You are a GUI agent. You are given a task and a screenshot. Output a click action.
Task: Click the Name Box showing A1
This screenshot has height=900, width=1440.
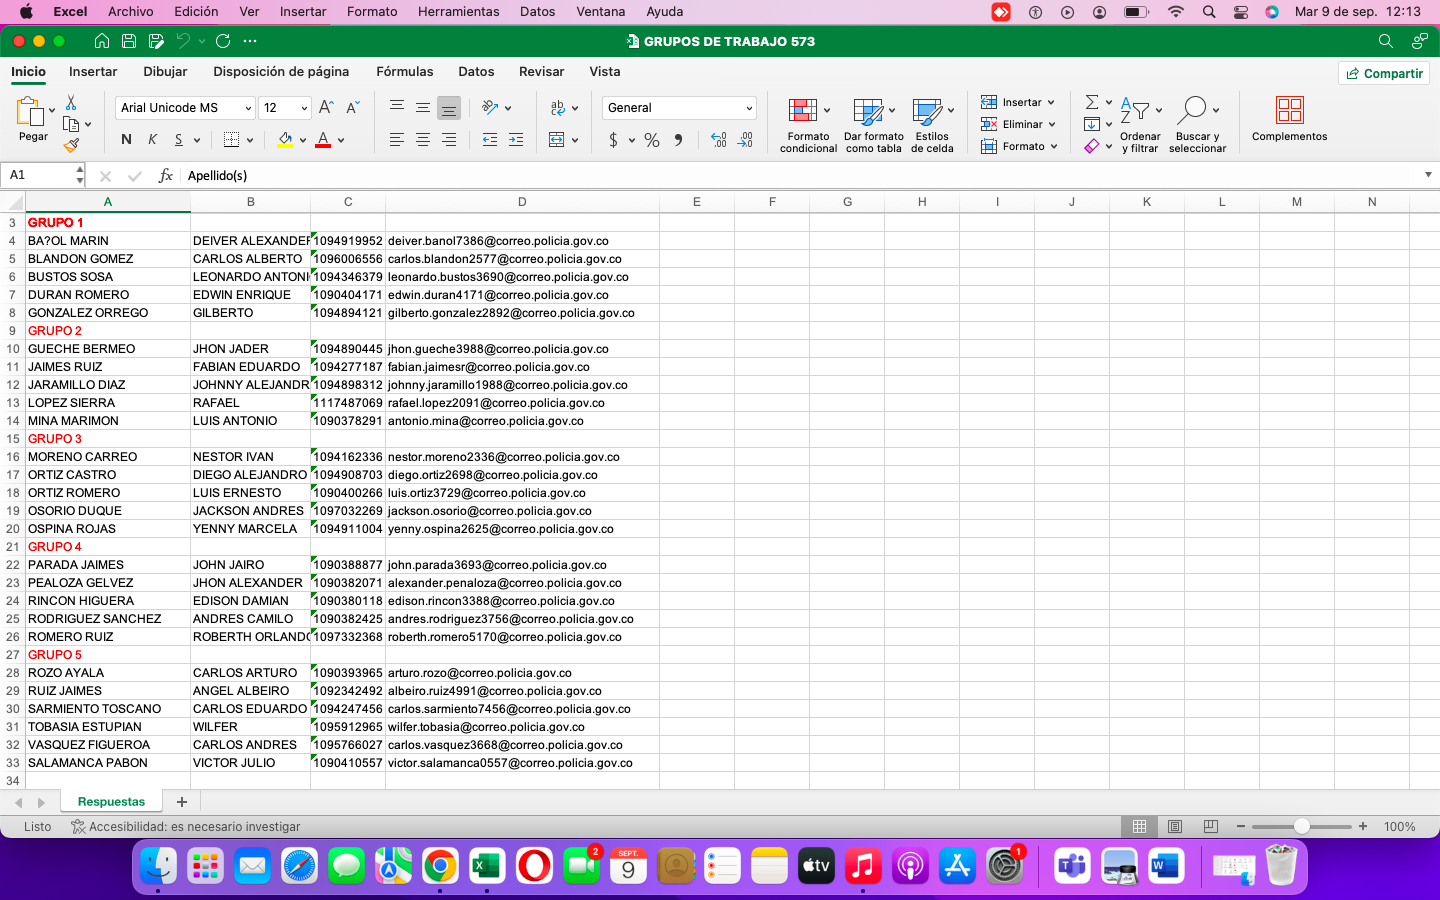click(41, 175)
